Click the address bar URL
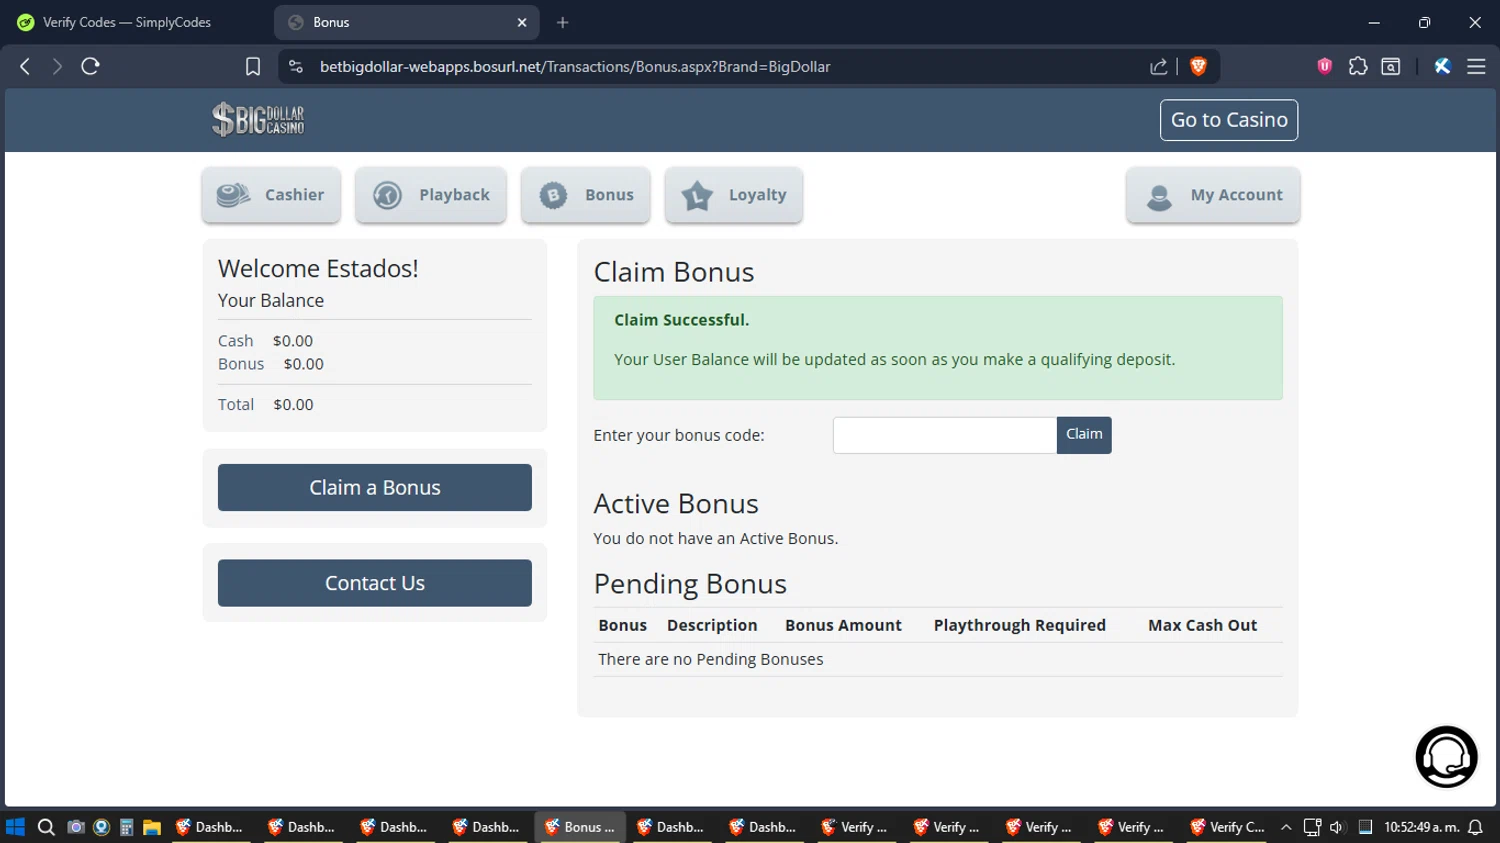The image size is (1500, 843). (x=575, y=66)
